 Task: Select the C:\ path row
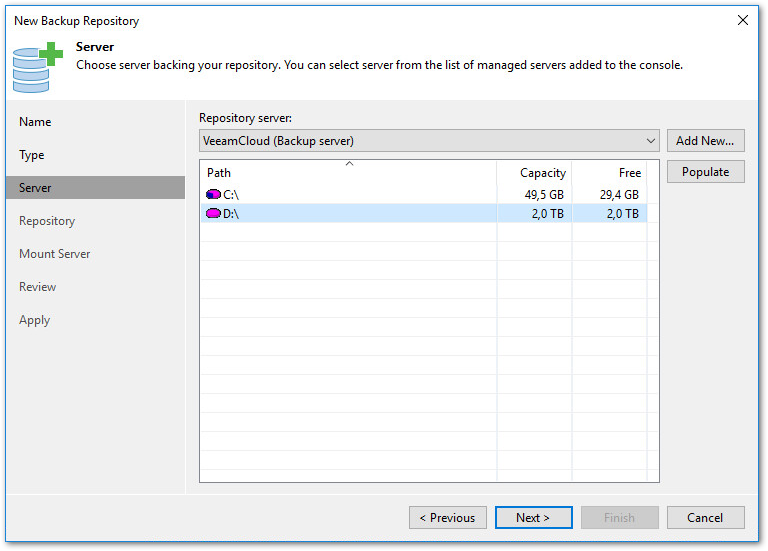350,195
